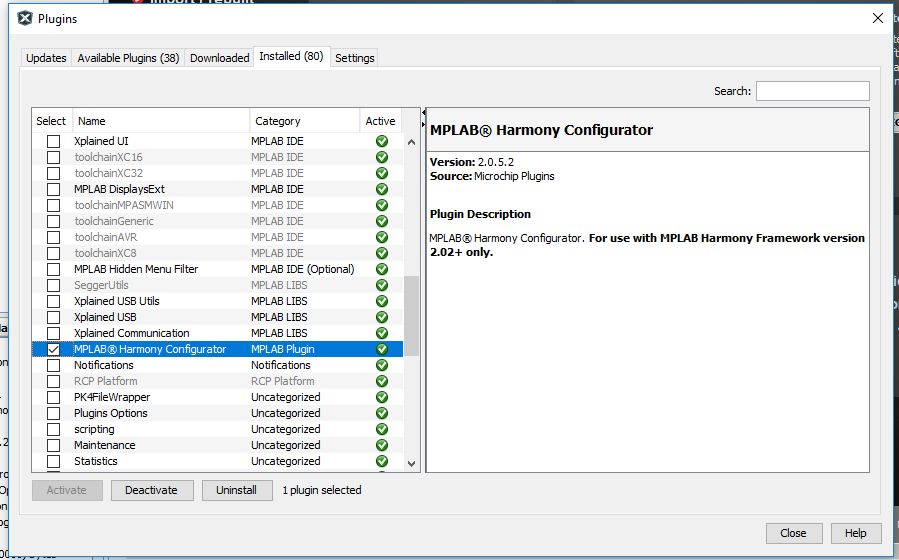Tick the checkbox for Xplained UI
This screenshot has width=899, height=560.
point(53,141)
